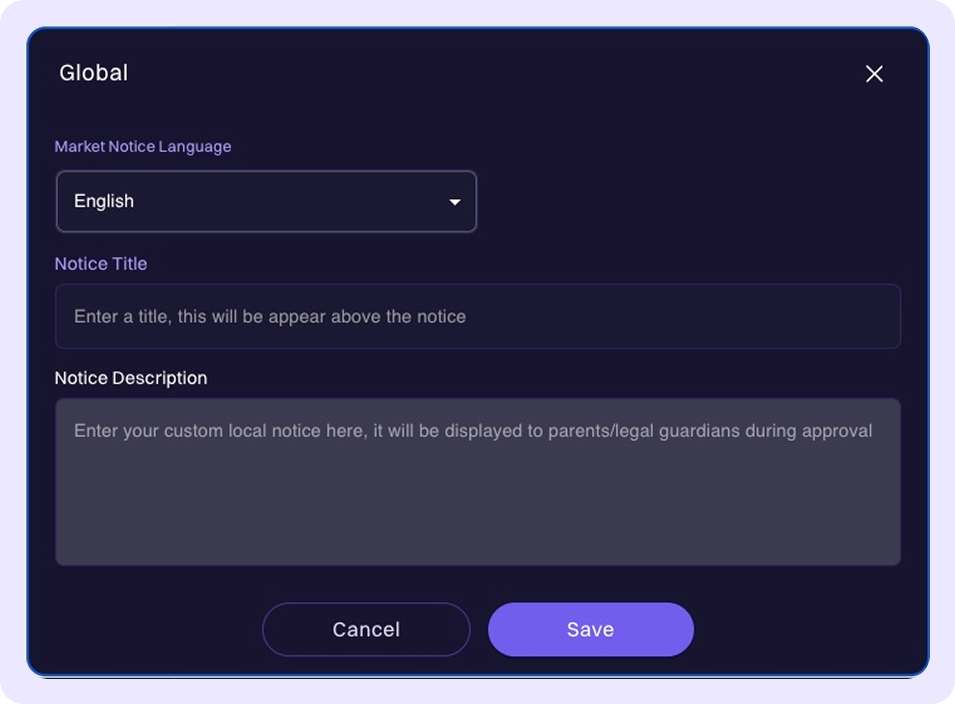Click the Market Notice Language label
Screen dimensions: 955x704
click(x=143, y=146)
